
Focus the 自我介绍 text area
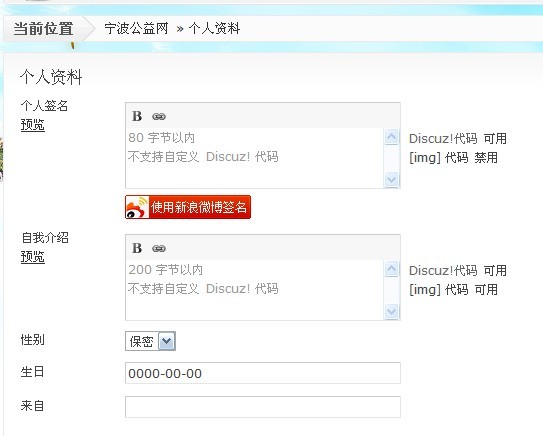point(255,290)
